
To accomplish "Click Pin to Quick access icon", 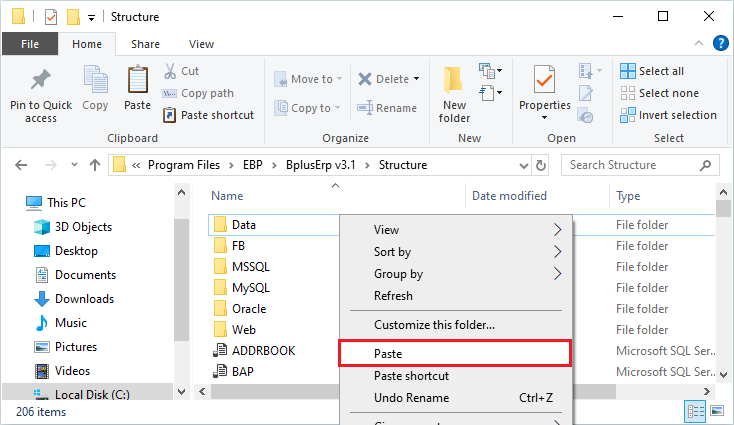I will tap(41, 80).
